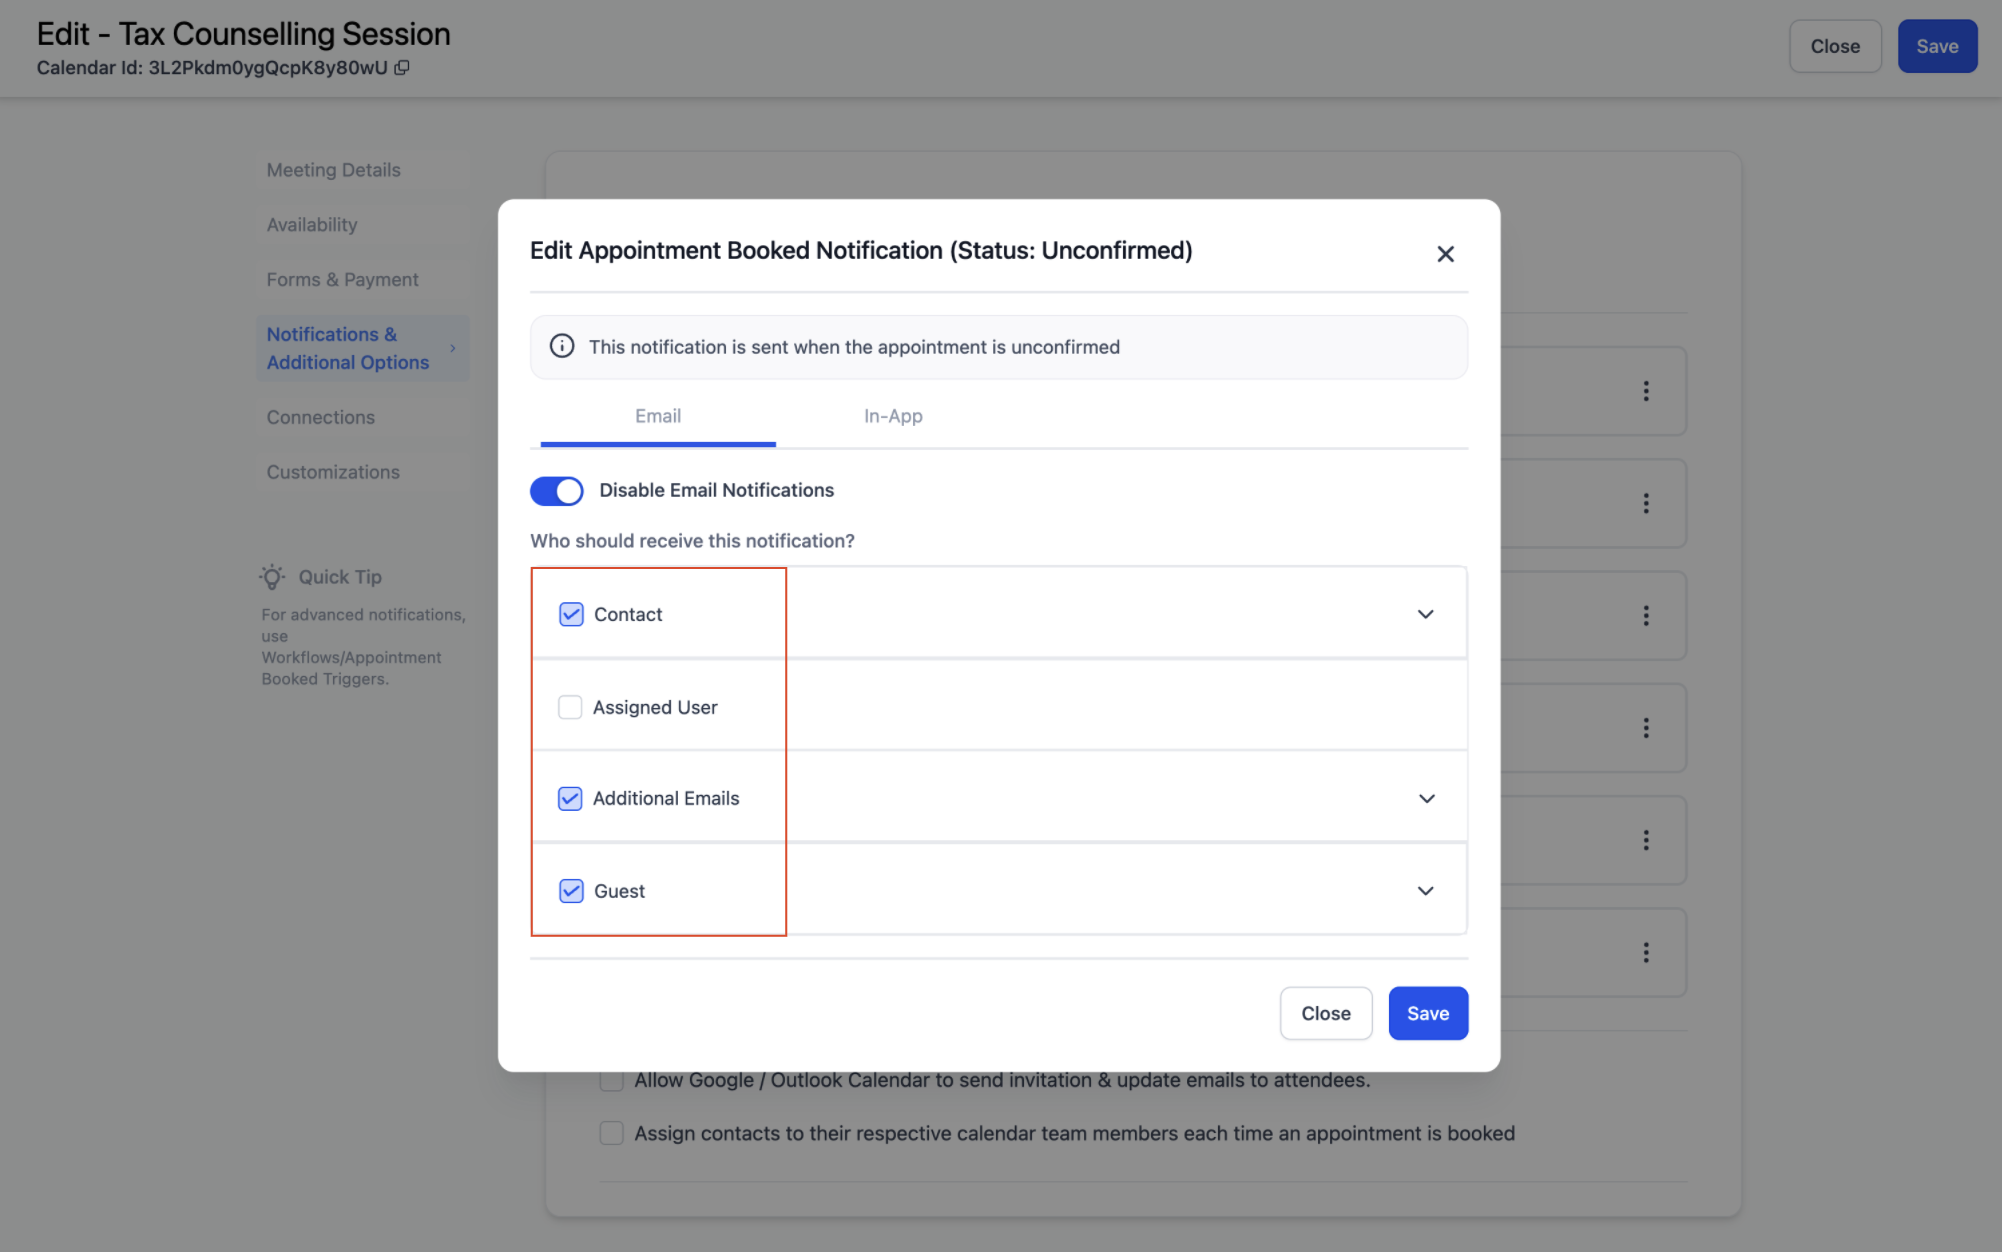Check Assign contacts to calendar team members

click(611, 1133)
